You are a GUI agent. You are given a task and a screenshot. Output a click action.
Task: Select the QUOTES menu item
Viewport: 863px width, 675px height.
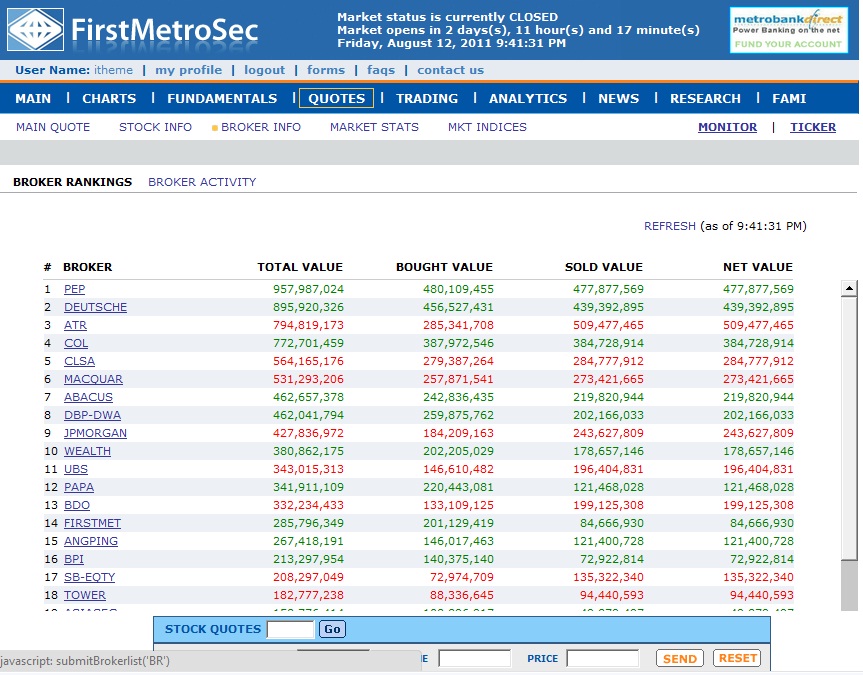tap(336, 99)
